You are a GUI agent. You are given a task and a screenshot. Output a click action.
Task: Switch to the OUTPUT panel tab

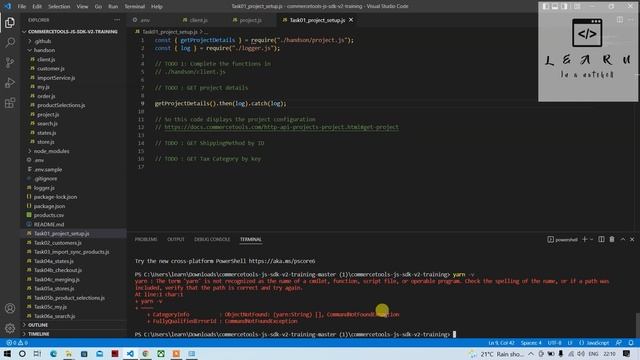176,239
